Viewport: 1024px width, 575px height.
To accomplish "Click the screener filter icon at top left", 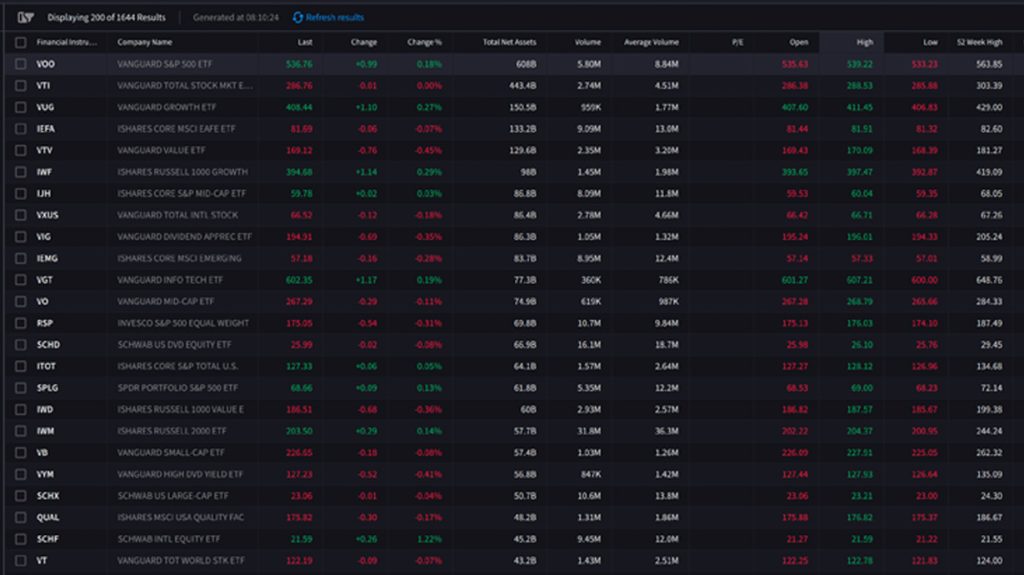I will coord(25,18).
